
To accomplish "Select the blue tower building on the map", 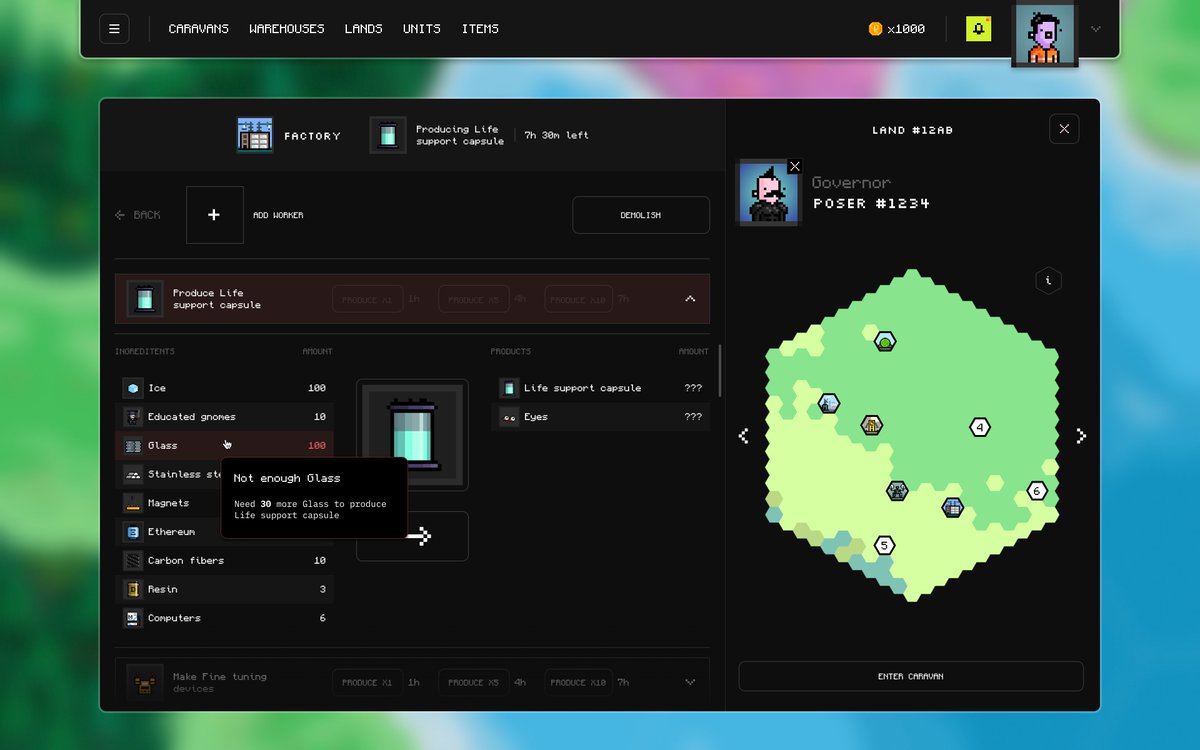I will pos(828,403).
